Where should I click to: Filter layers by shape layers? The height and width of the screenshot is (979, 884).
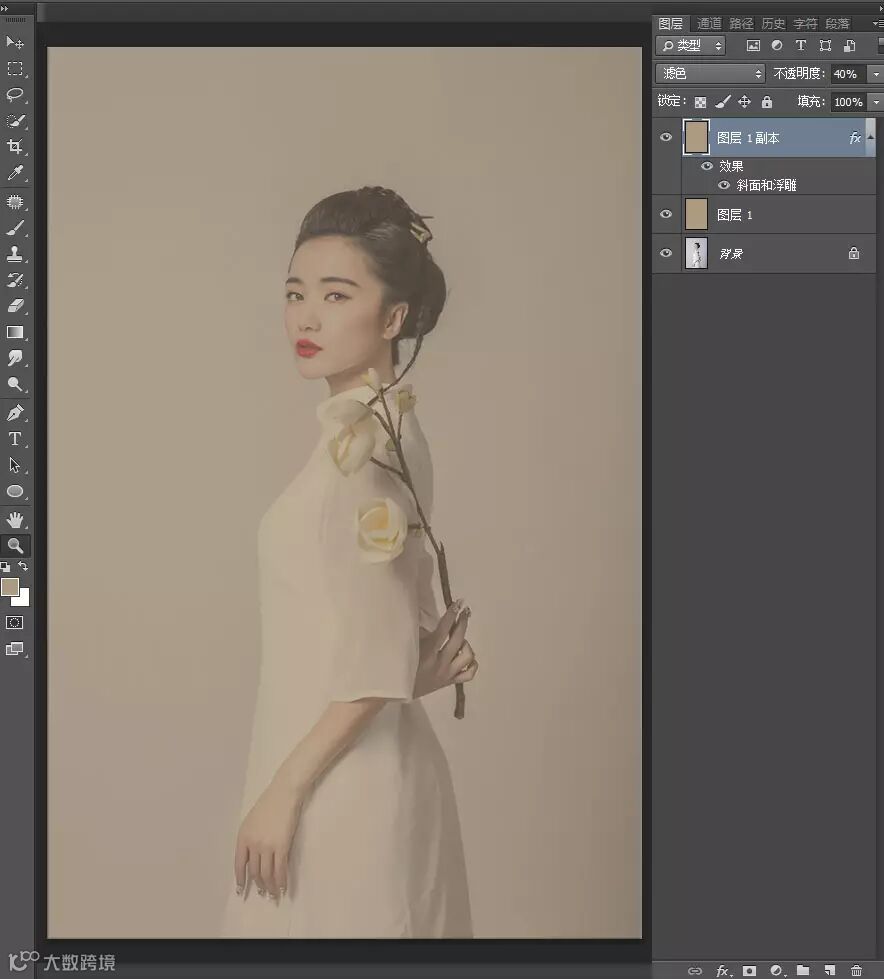825,46
